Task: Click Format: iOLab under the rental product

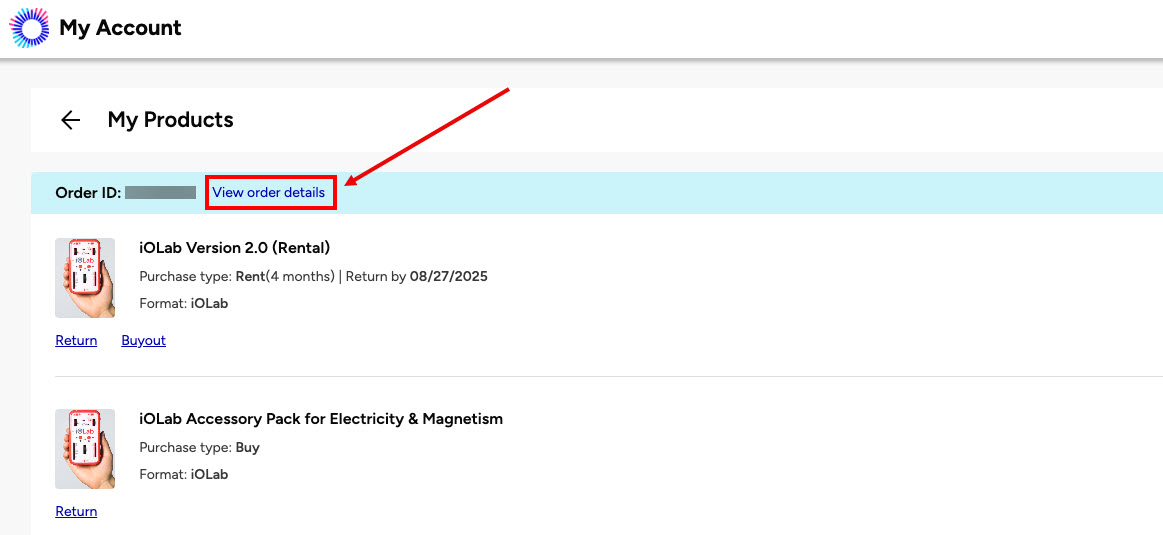Action: (184, 302)
